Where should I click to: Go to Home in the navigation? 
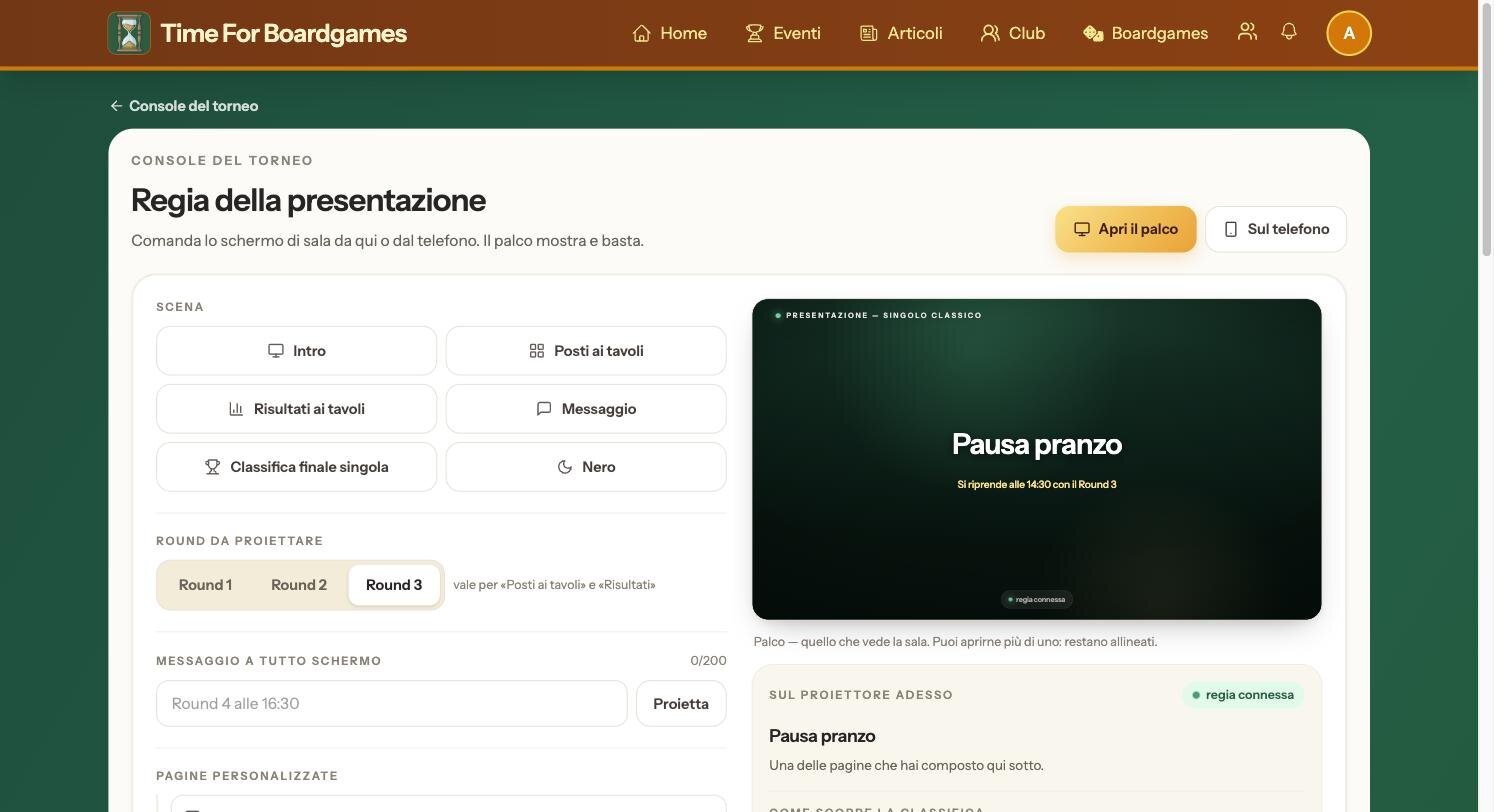(x=669, y=33)
